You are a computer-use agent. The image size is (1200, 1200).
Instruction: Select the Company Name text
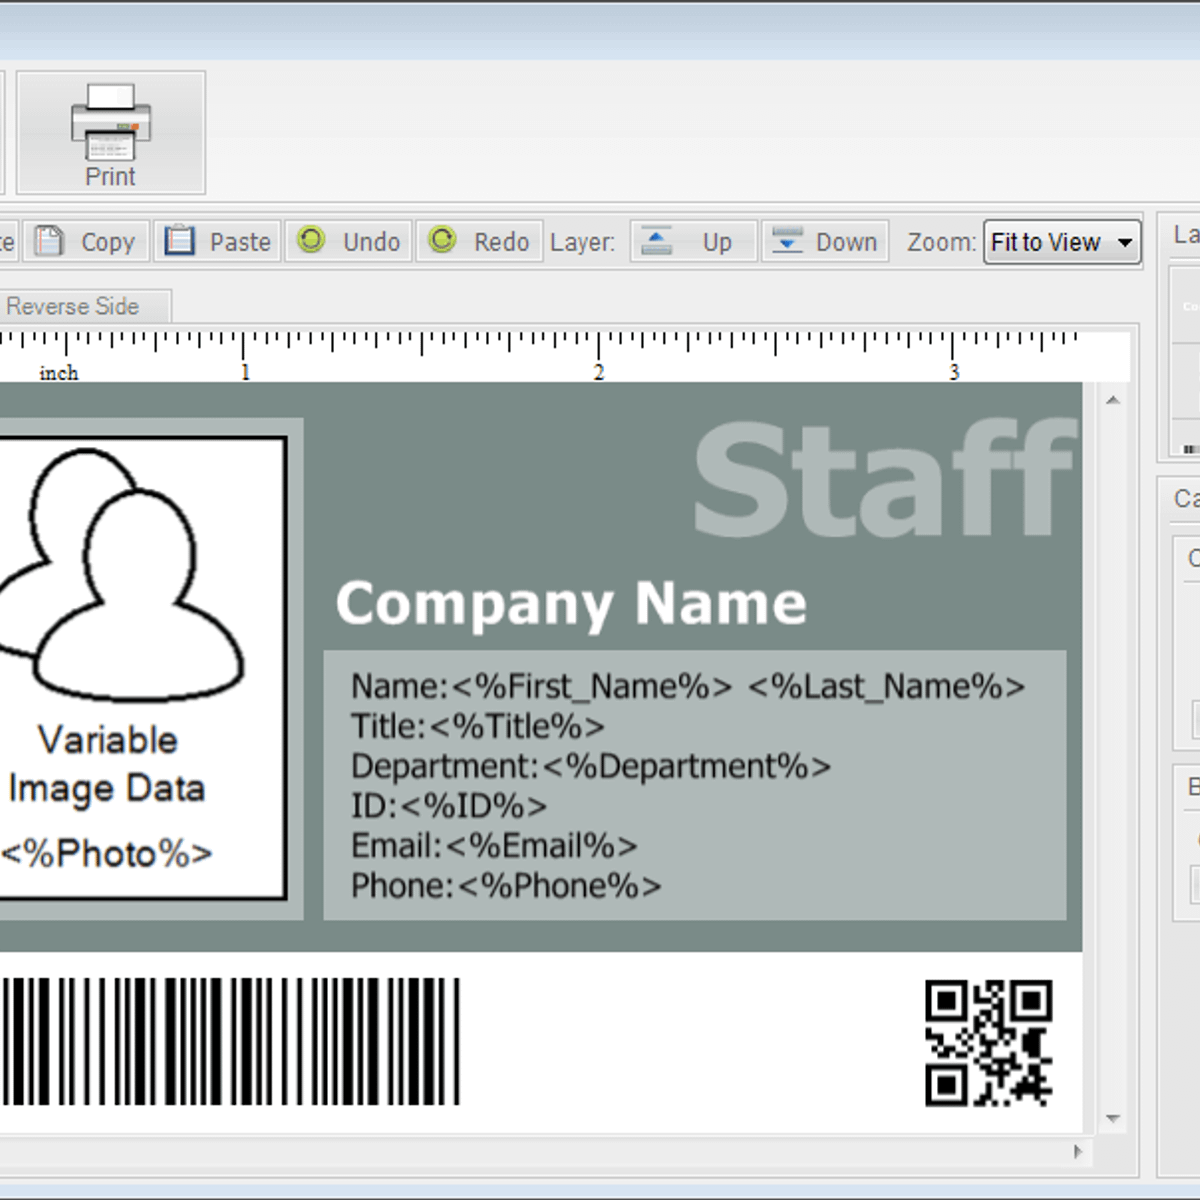(x=571, y=604)
